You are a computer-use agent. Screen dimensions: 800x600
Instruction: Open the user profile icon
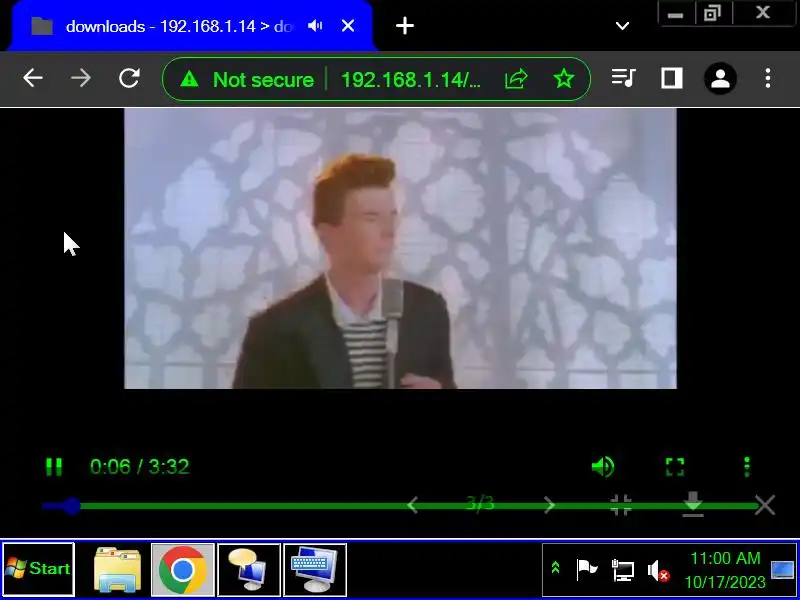(720, 79)
